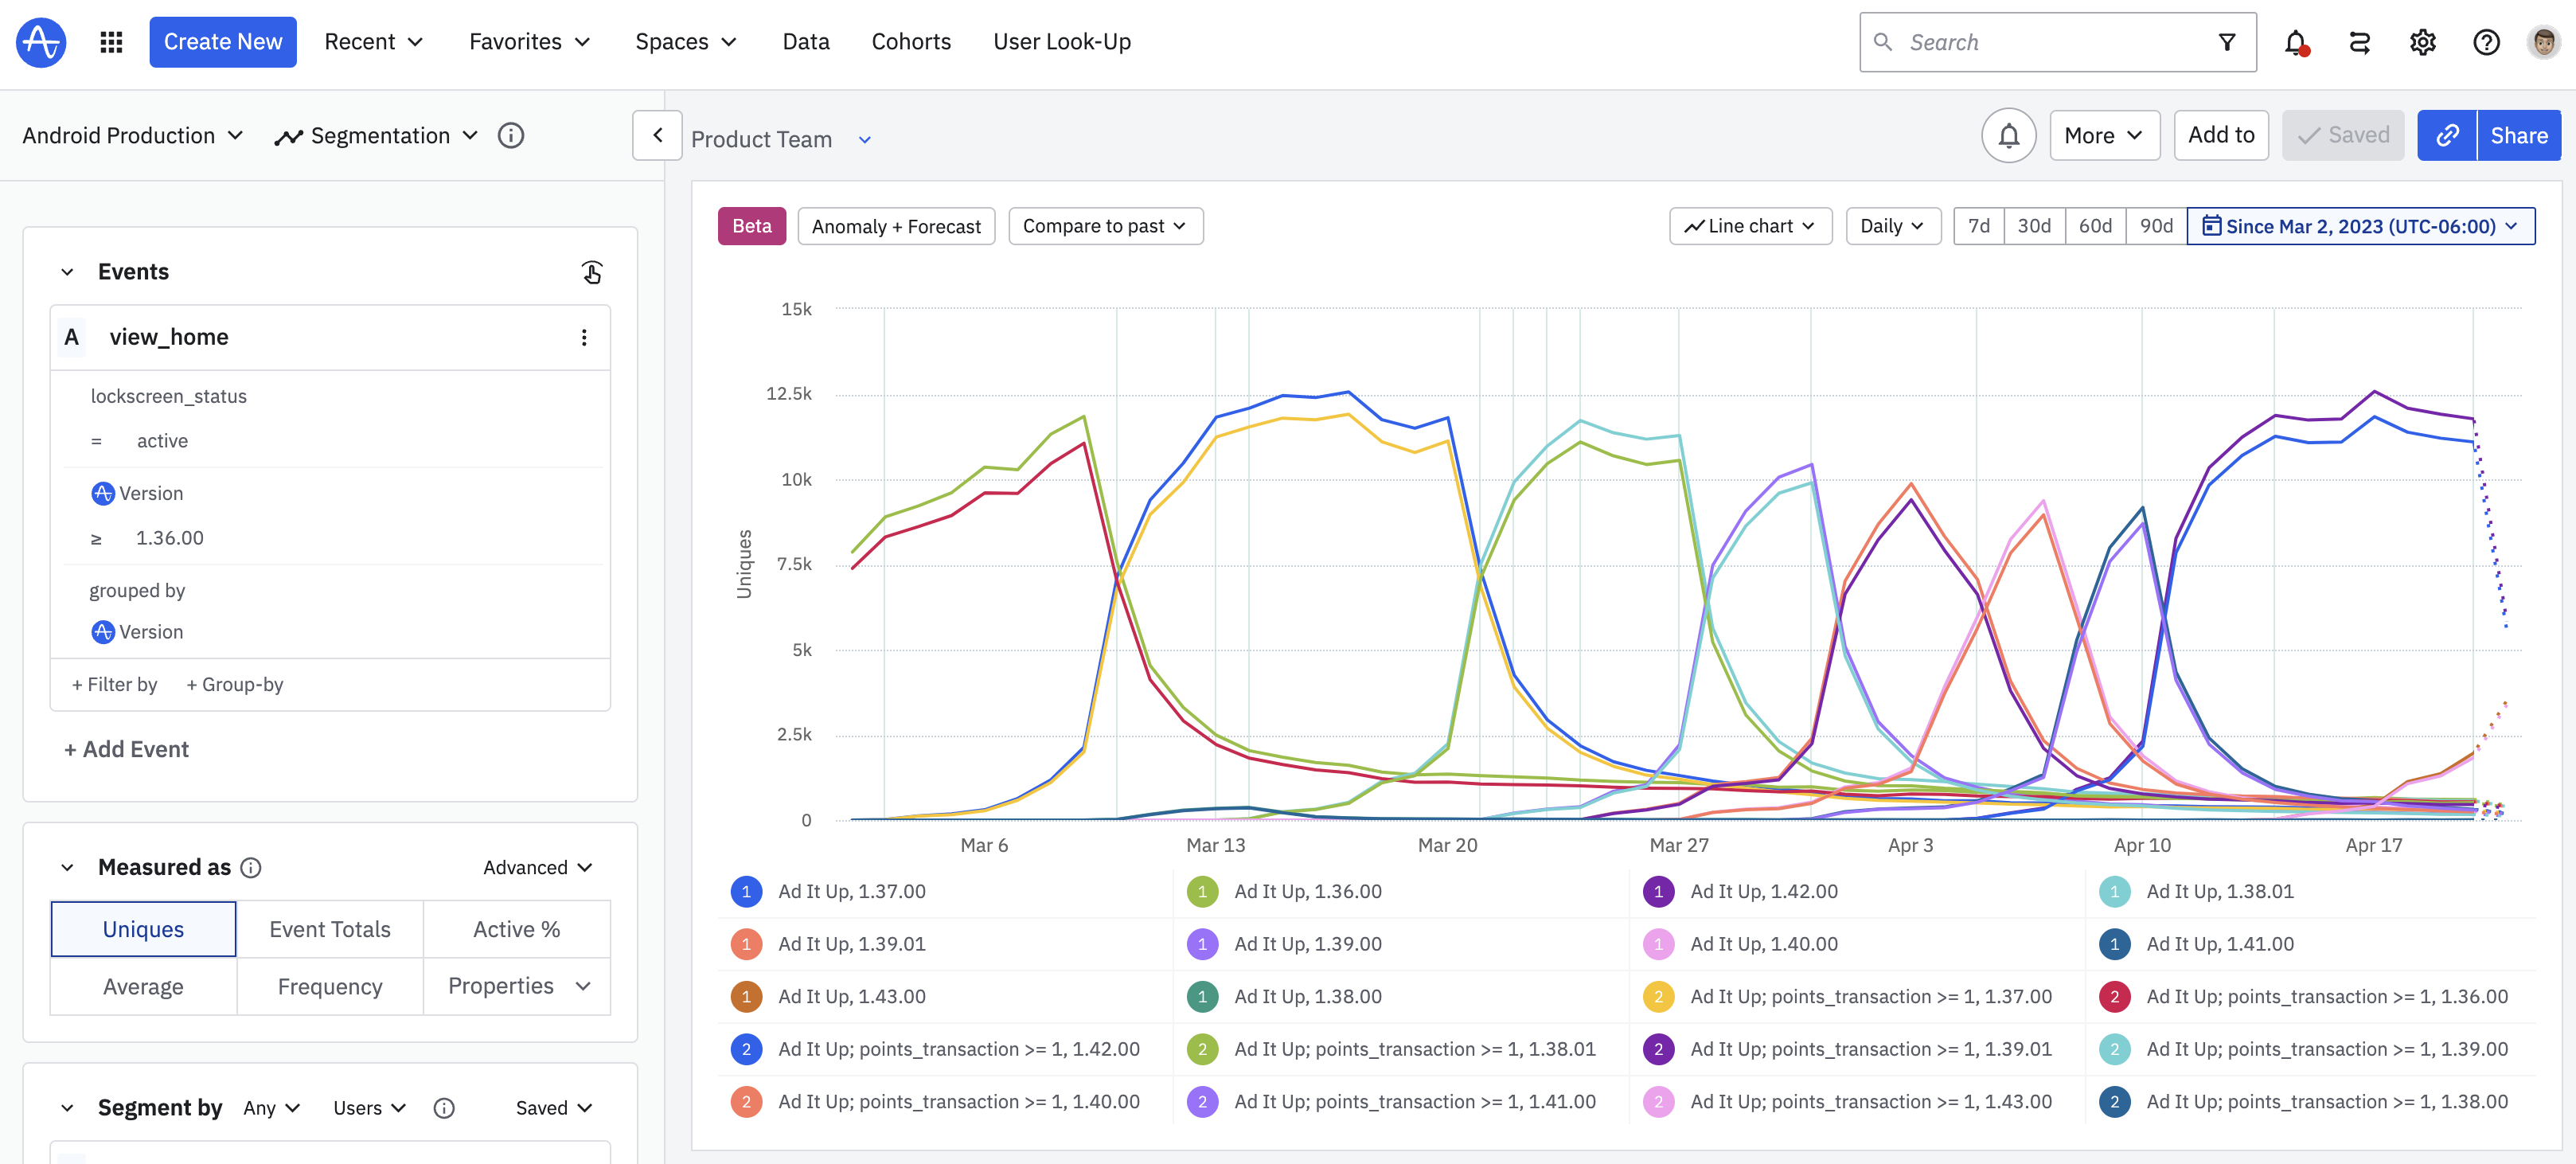Click the help question mark icon

click(2485, 42)
